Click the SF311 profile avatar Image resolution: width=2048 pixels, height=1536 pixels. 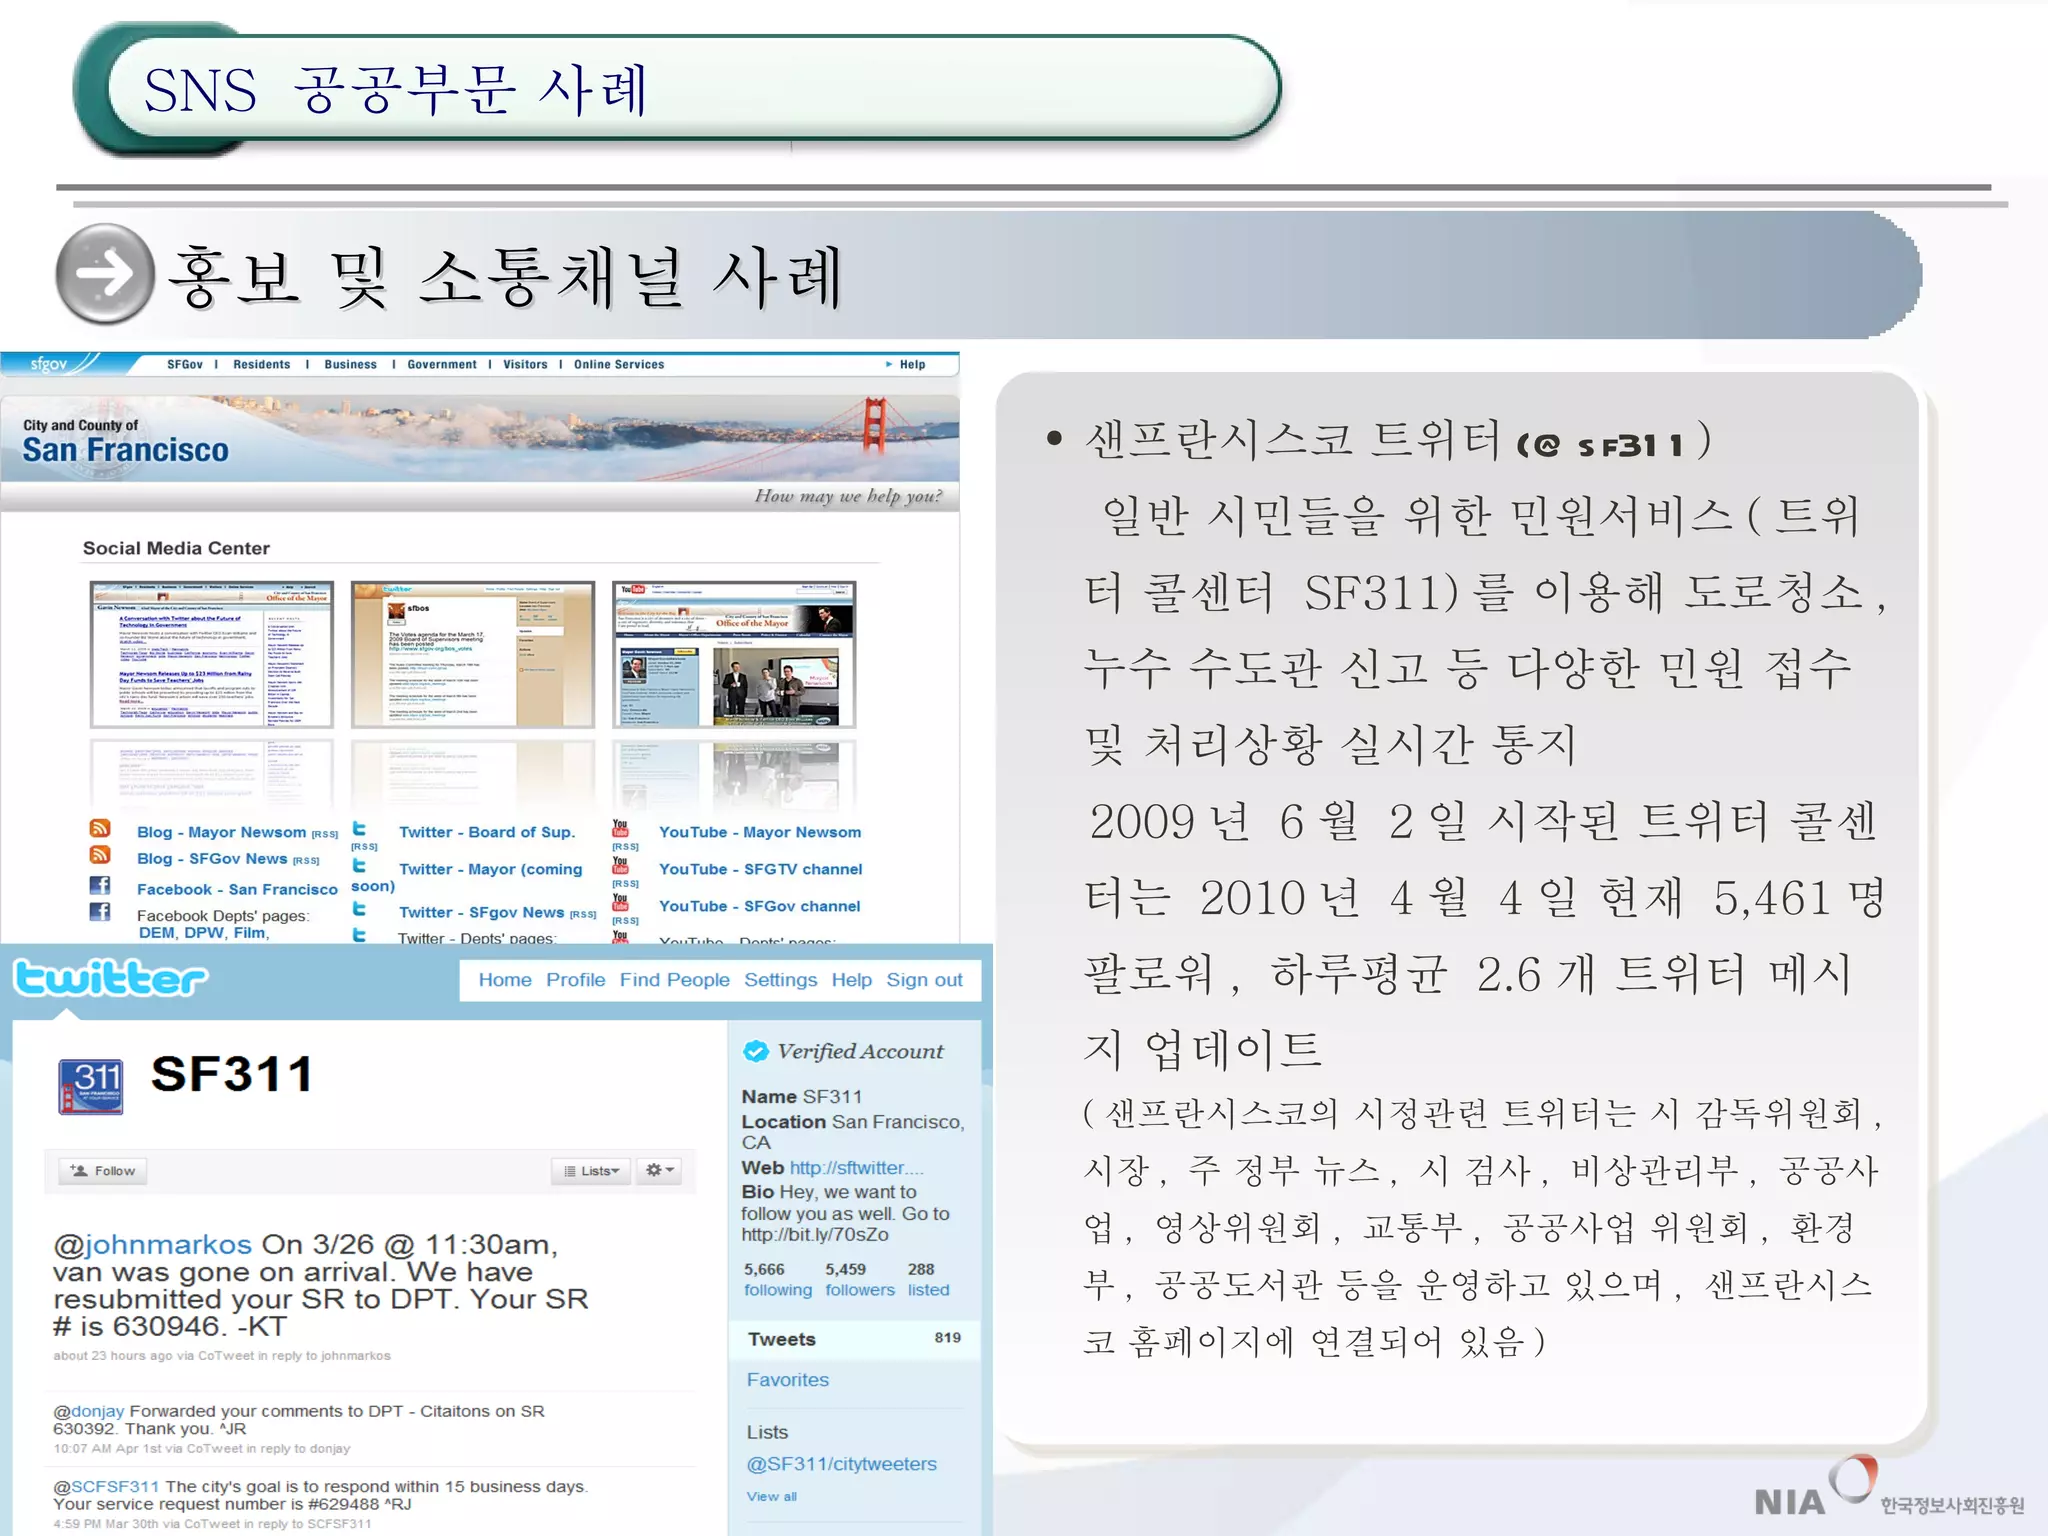click(91, 1087)
